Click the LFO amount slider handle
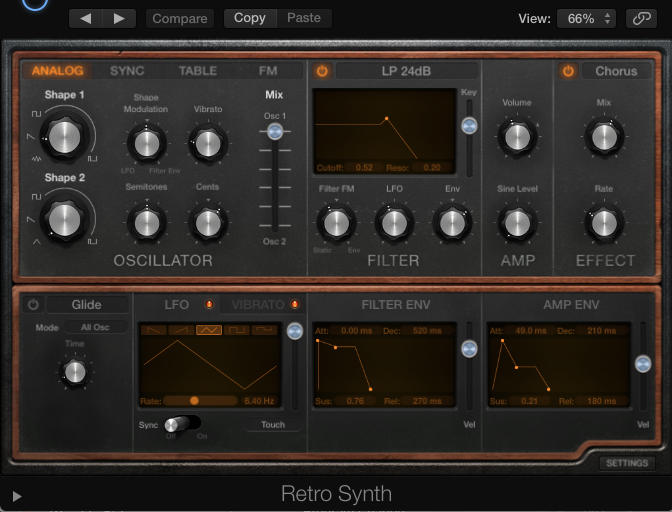The width and height of the screenshot is (672, 512). click(x=295, y=331)
